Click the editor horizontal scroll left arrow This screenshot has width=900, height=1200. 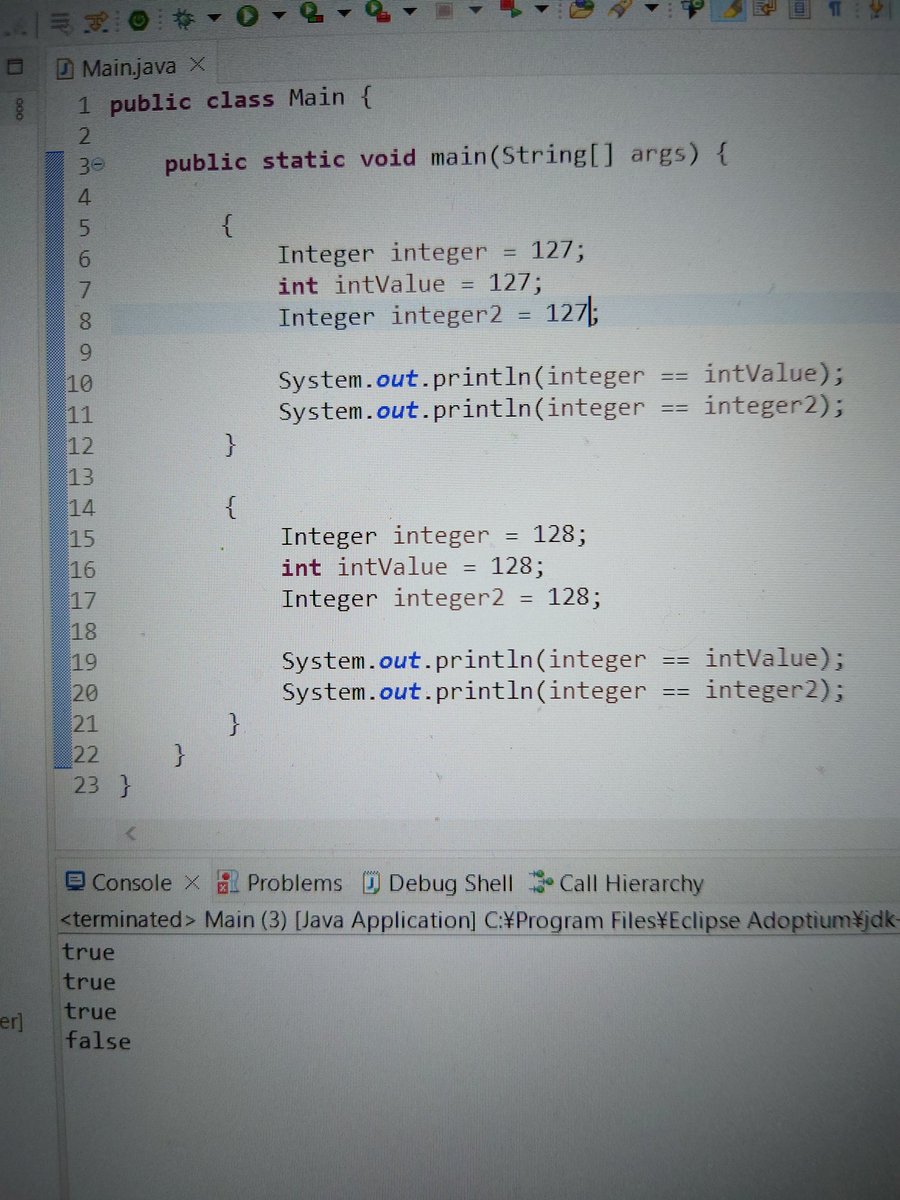click(x=131, y=832)
